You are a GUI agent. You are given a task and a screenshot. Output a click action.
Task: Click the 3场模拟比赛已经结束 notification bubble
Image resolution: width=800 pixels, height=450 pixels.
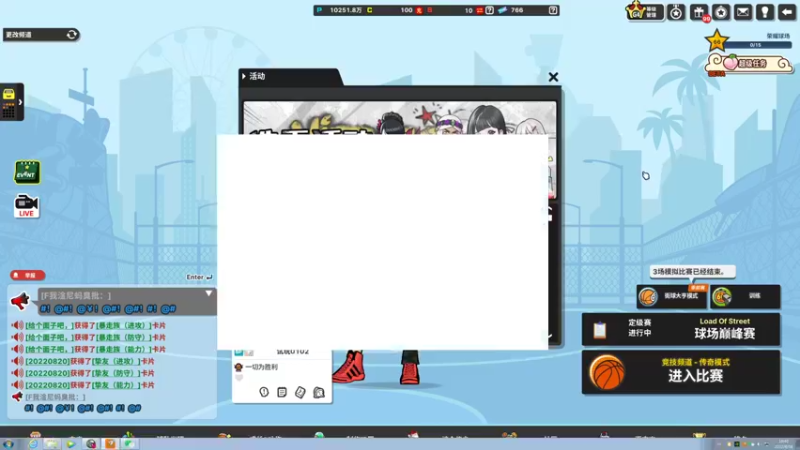[692, 271]
